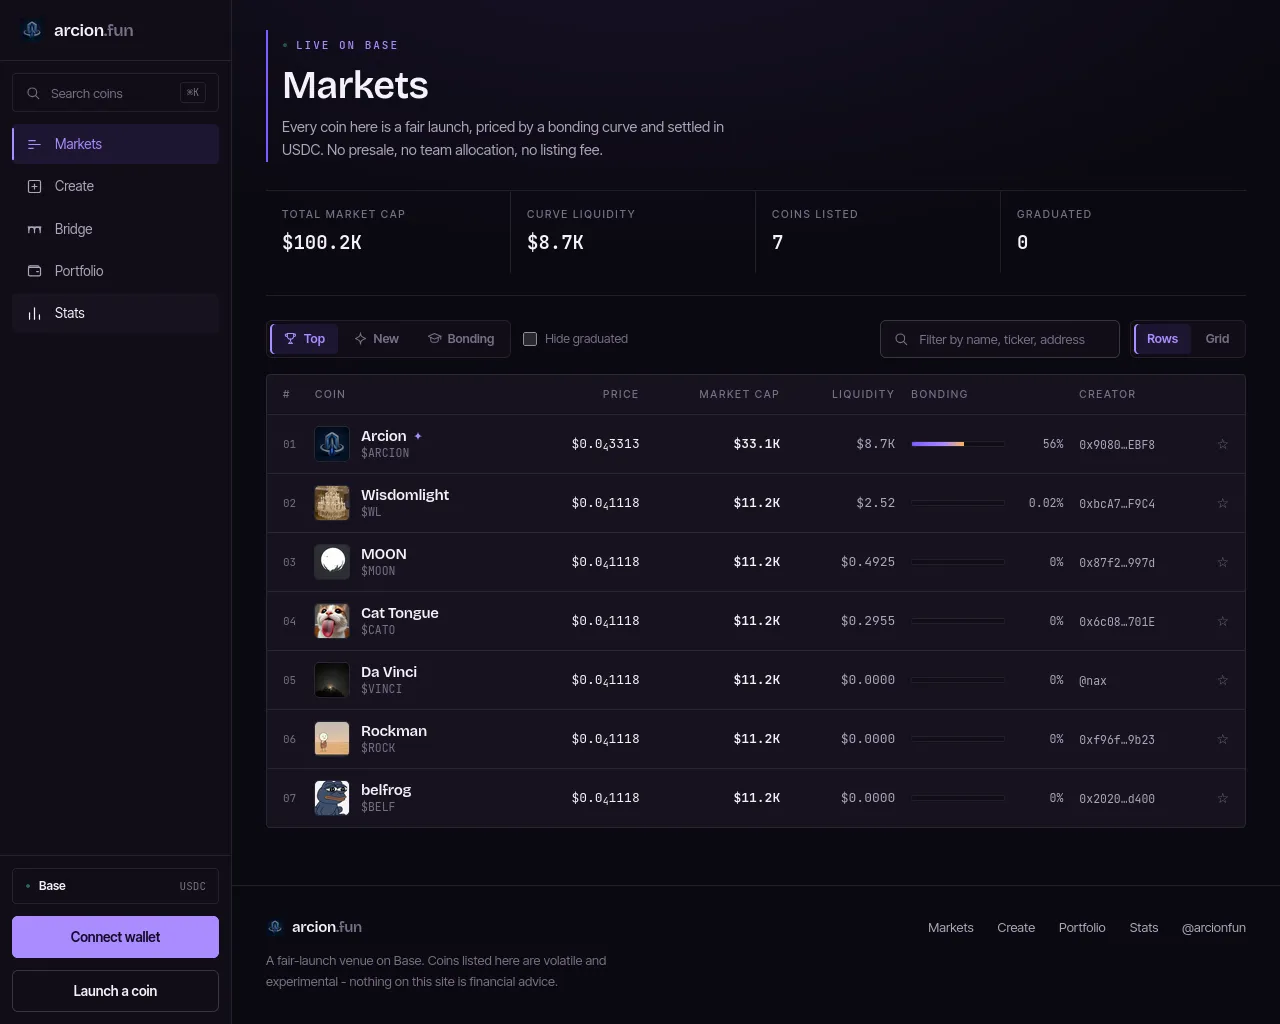This screenshot has width=1280, height=1024.
Task: Click the Filter by name, ticker, address field
Action: (1000, 339)
